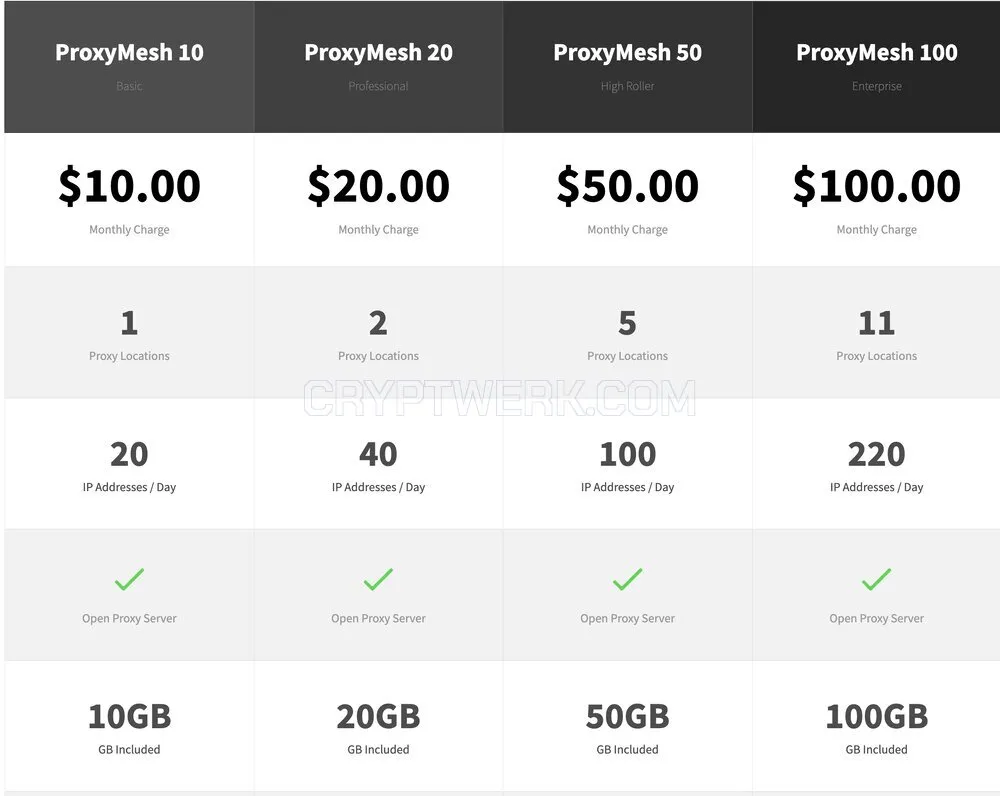The width and height of the screenshot is (1000, 796).
Task: Click the 100GB included value
Action: 876,716
